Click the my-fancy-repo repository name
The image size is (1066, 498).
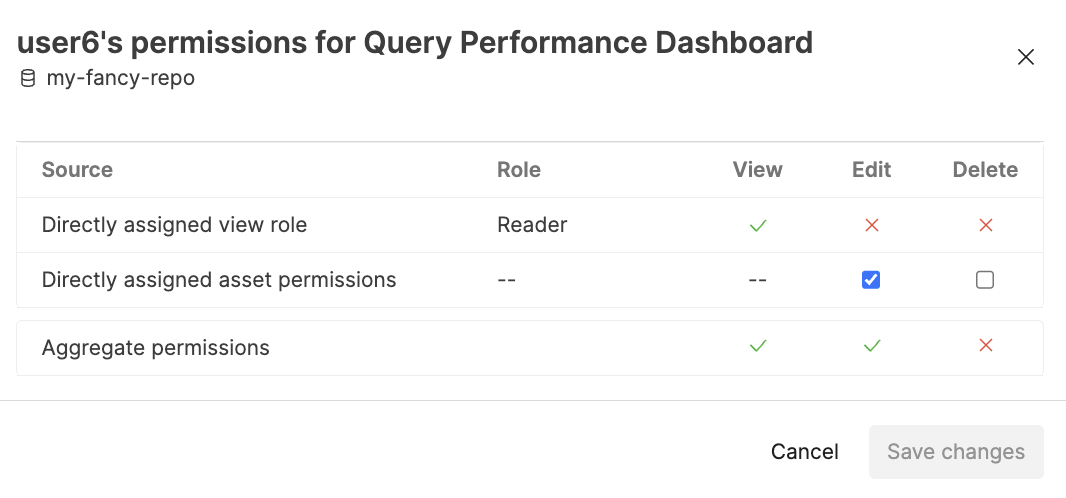click(120, 78)
